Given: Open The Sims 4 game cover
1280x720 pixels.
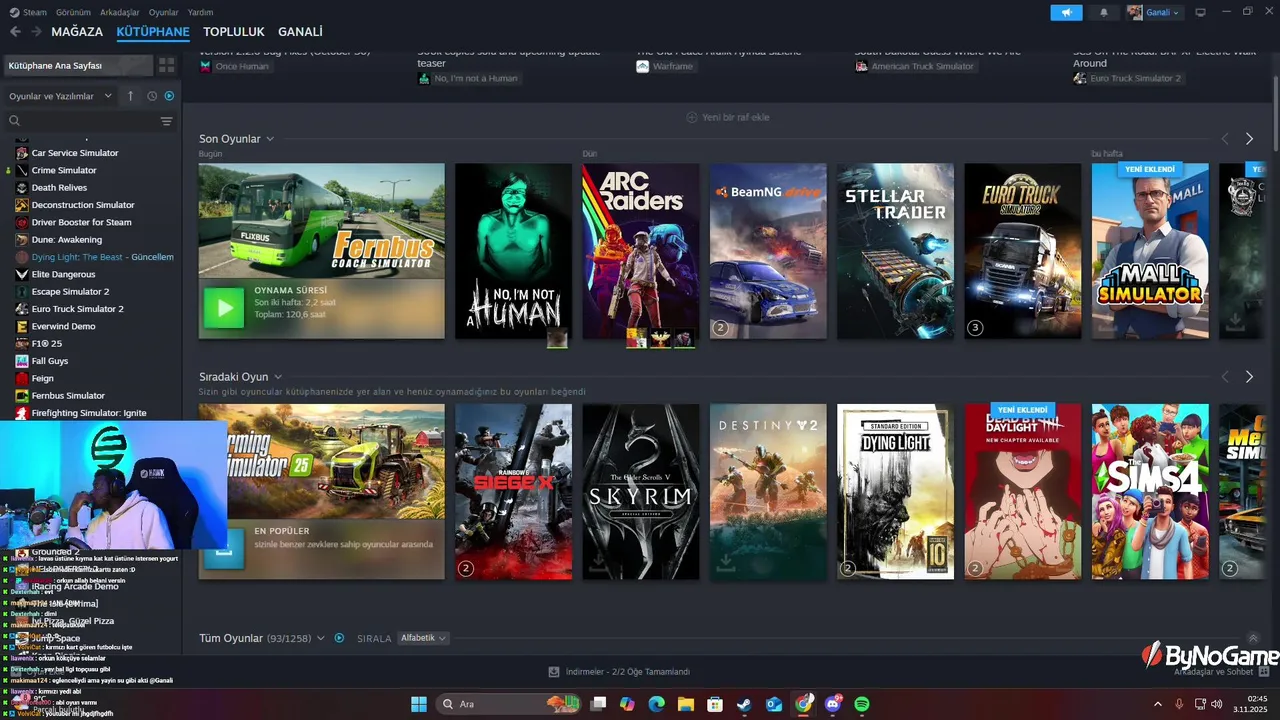Looking at the screenshot, I should (x=1150, y=491).
